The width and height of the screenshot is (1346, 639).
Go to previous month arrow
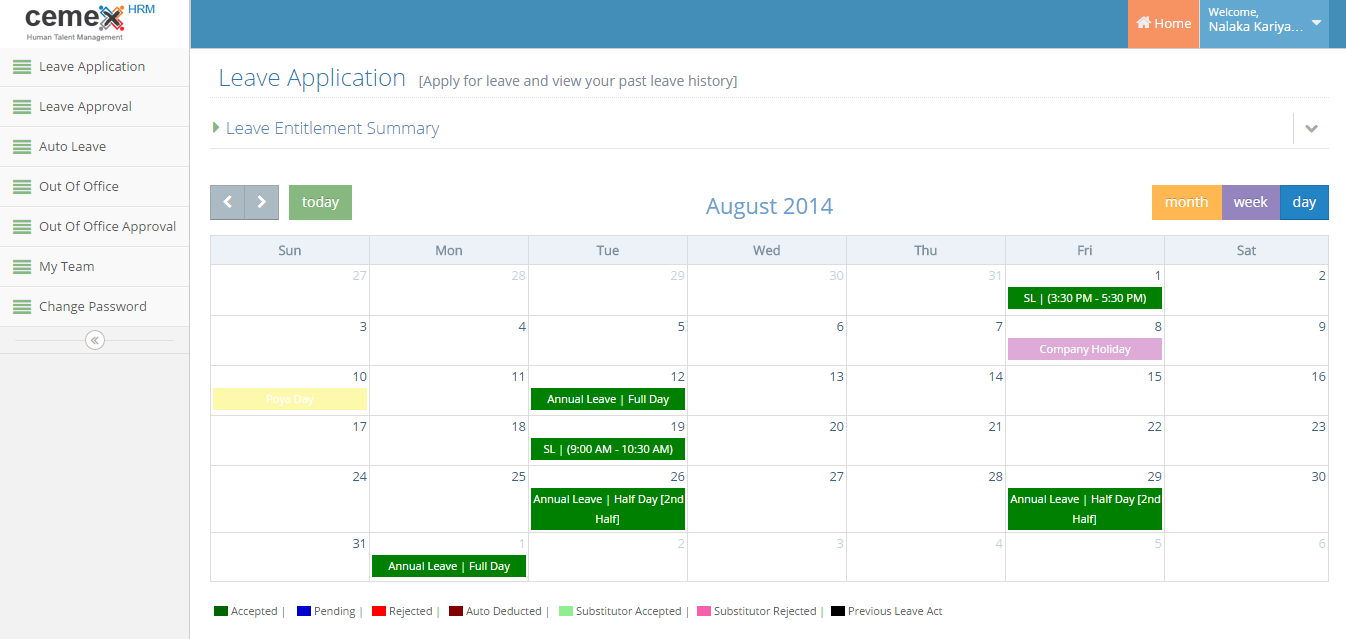tap(227, 202)
